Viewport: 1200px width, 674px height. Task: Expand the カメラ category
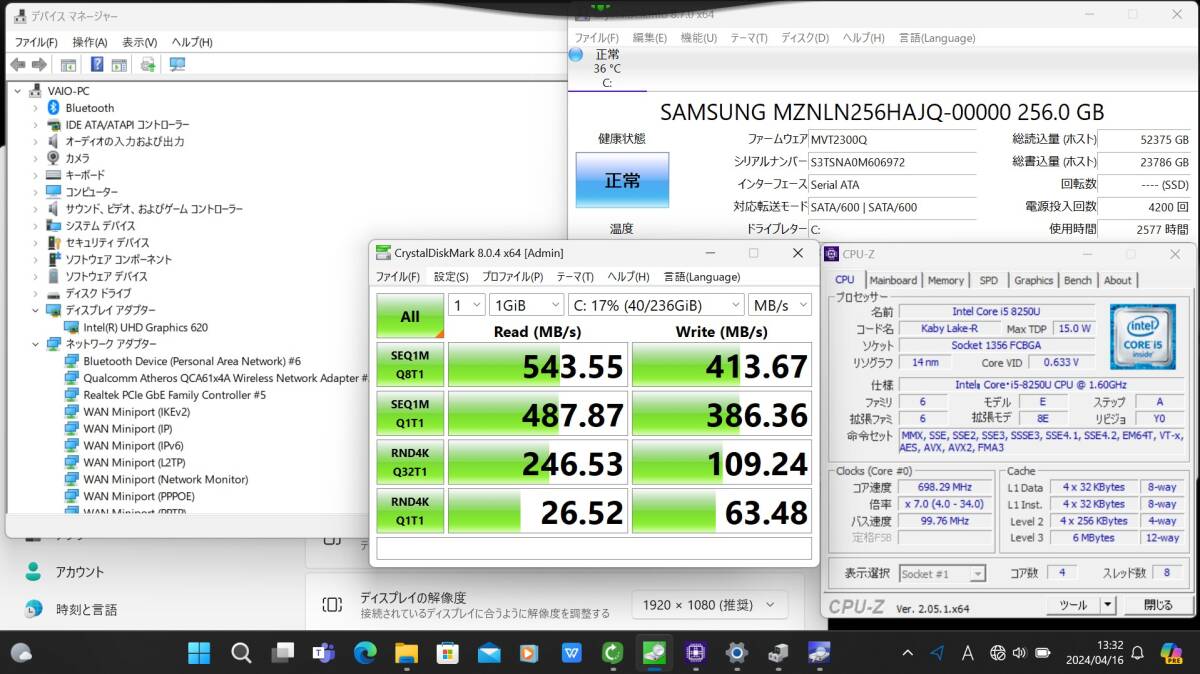(x=36, y=158)
